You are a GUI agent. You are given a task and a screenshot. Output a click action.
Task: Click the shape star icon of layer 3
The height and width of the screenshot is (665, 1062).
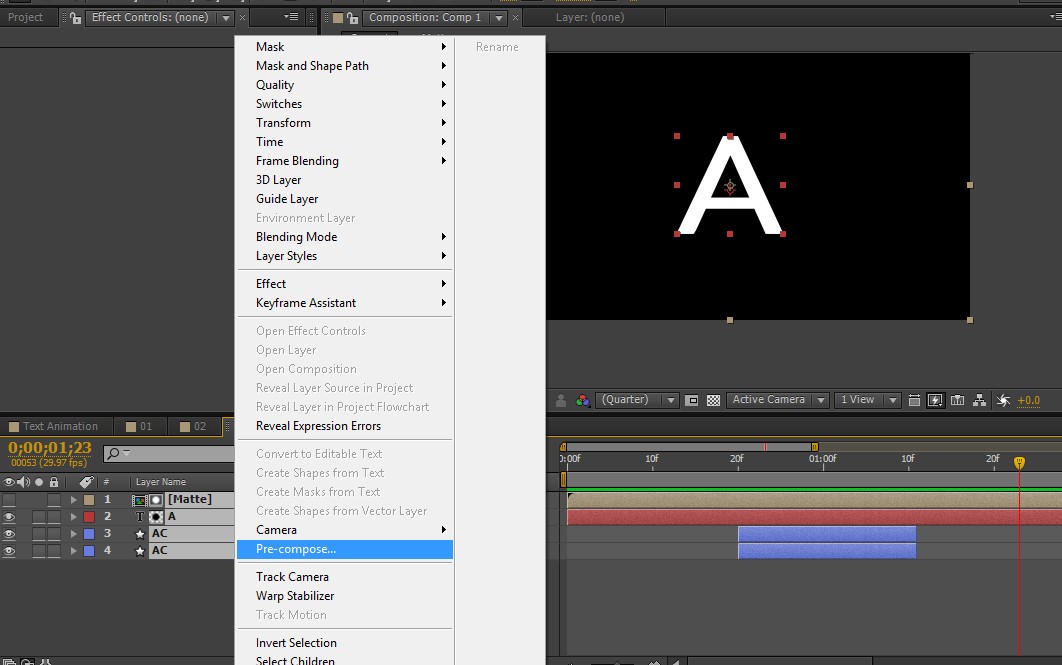[x=140, y=534]
